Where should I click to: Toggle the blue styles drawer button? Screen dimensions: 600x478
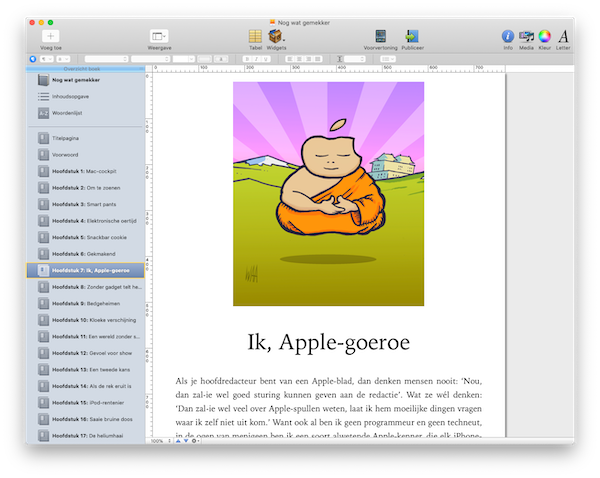click(x=33, y=59)
